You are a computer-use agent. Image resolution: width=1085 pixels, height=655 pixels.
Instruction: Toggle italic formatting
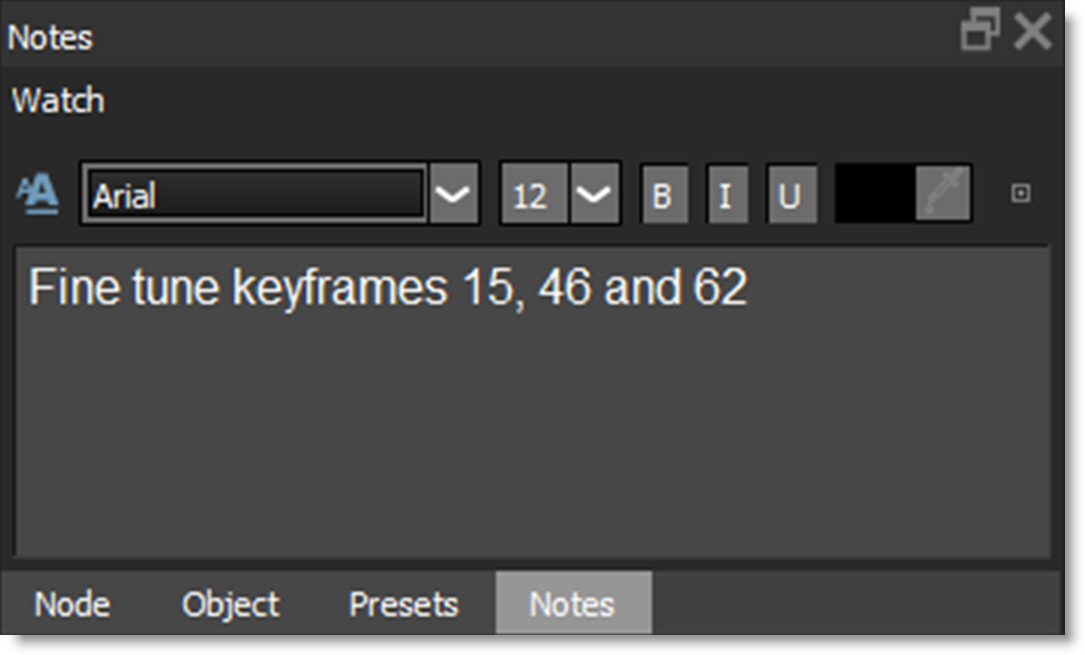727,194
